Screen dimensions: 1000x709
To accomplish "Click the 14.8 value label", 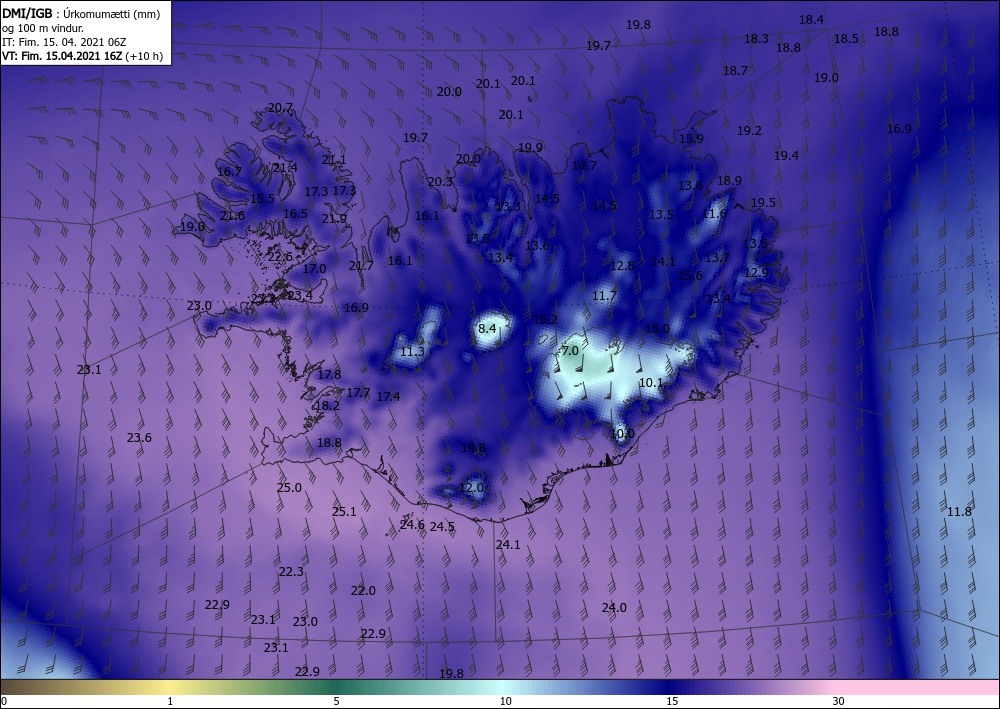I will 473,448.
